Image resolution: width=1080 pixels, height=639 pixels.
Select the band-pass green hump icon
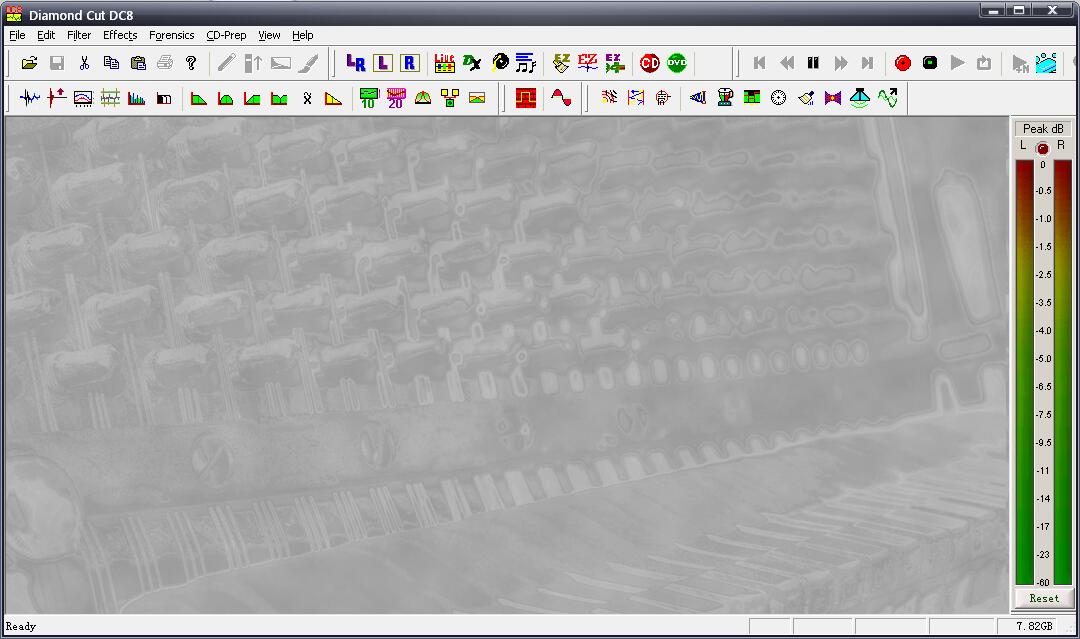225,98
